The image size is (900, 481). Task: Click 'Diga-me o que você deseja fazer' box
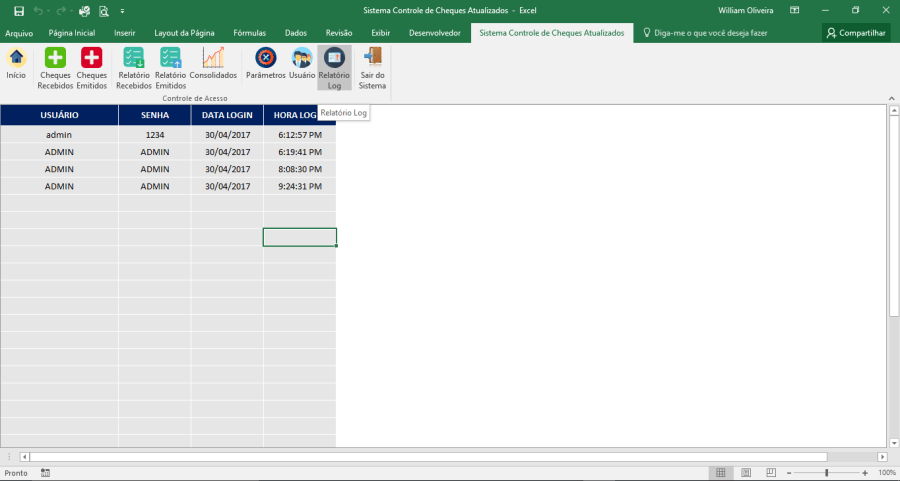click(705, 33)
